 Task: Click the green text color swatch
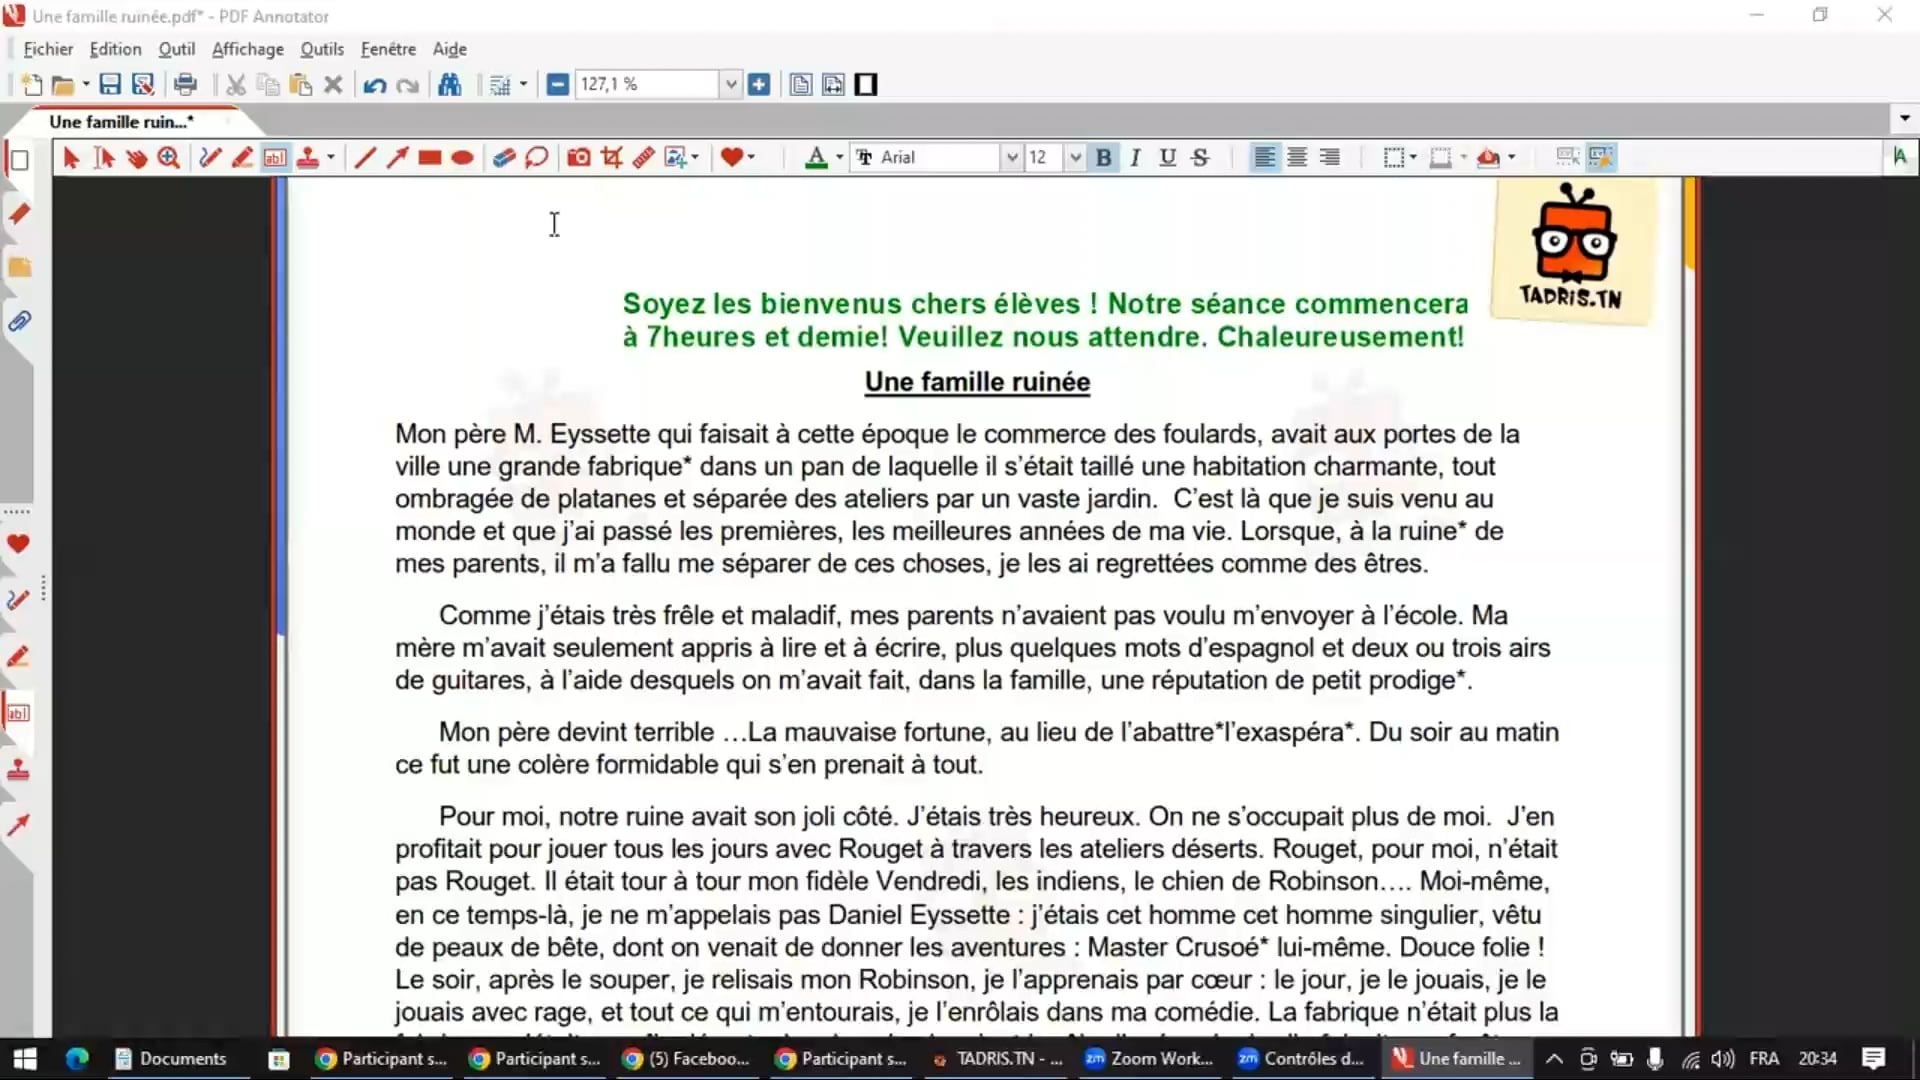tap(816, 157)
